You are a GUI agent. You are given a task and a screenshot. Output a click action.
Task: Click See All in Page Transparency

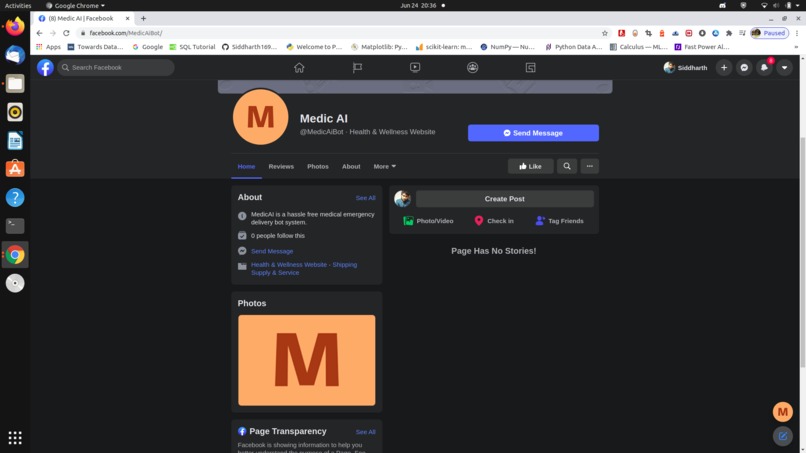pyautogui.click(x=365, y=432)
